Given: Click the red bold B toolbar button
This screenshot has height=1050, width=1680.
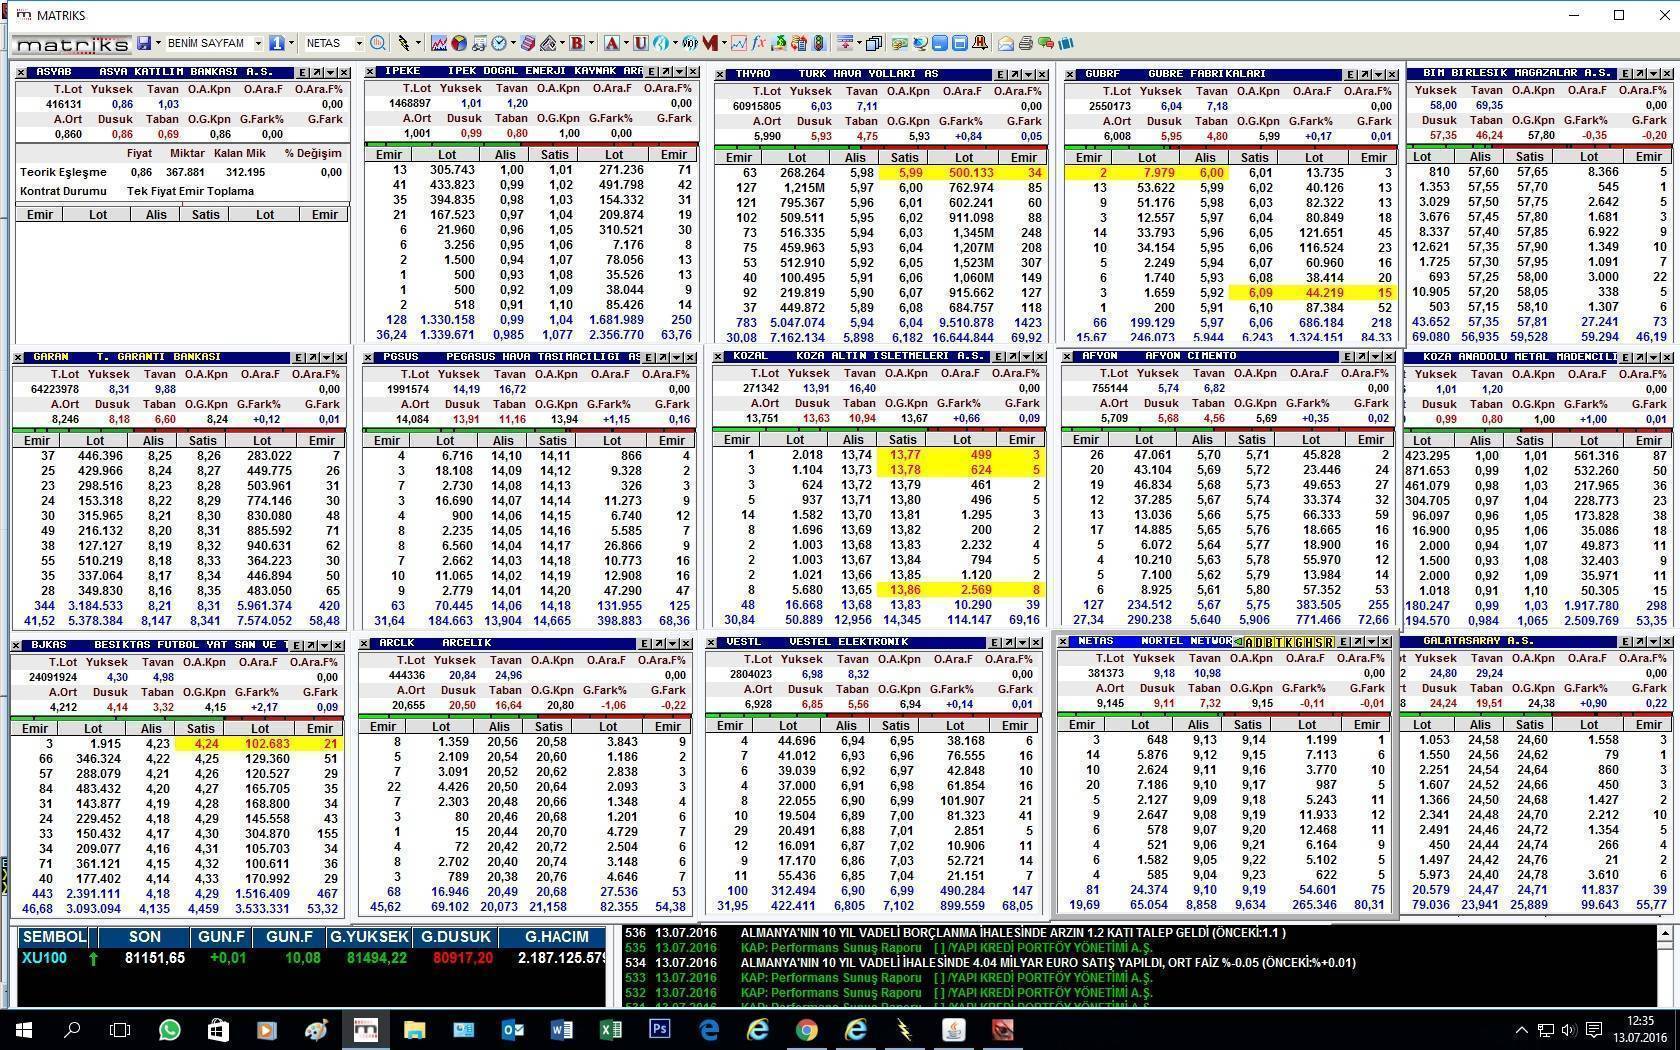Looking at the screenshot, I should click(576, 43).
